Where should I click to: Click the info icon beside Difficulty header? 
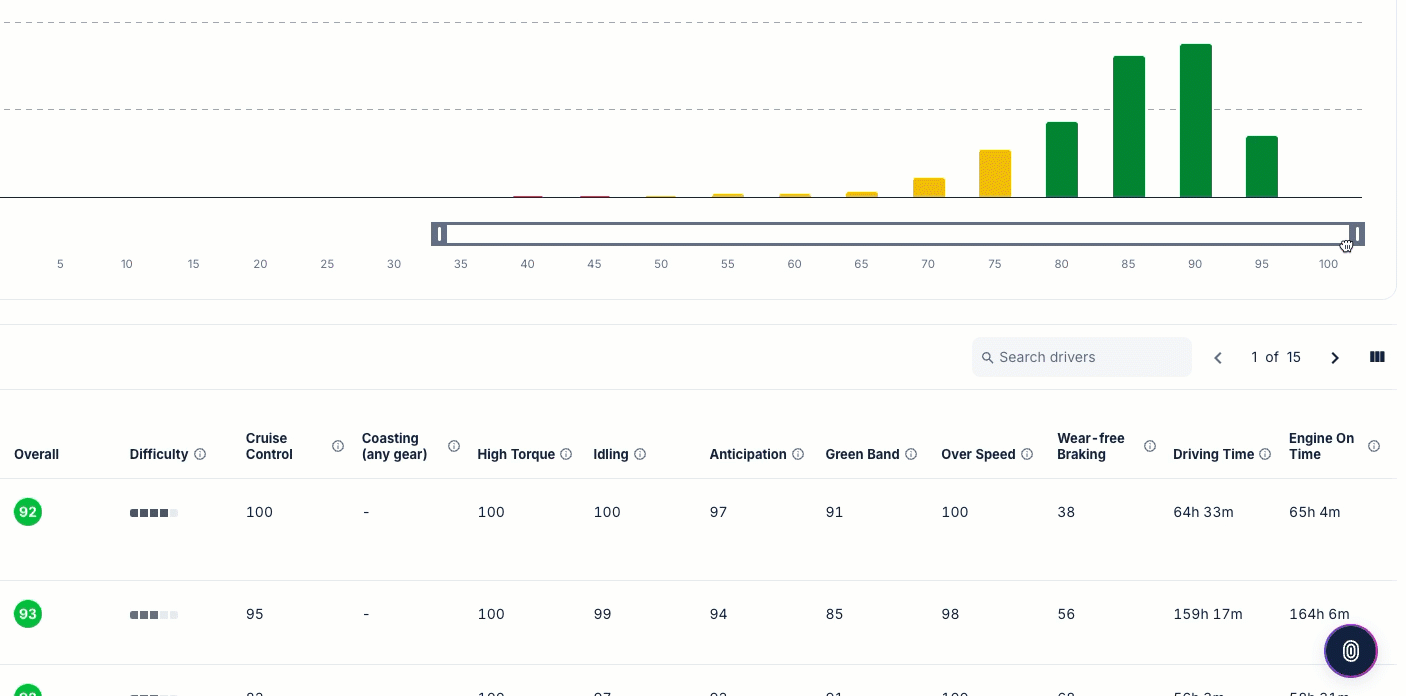click(x=200, y=454)
